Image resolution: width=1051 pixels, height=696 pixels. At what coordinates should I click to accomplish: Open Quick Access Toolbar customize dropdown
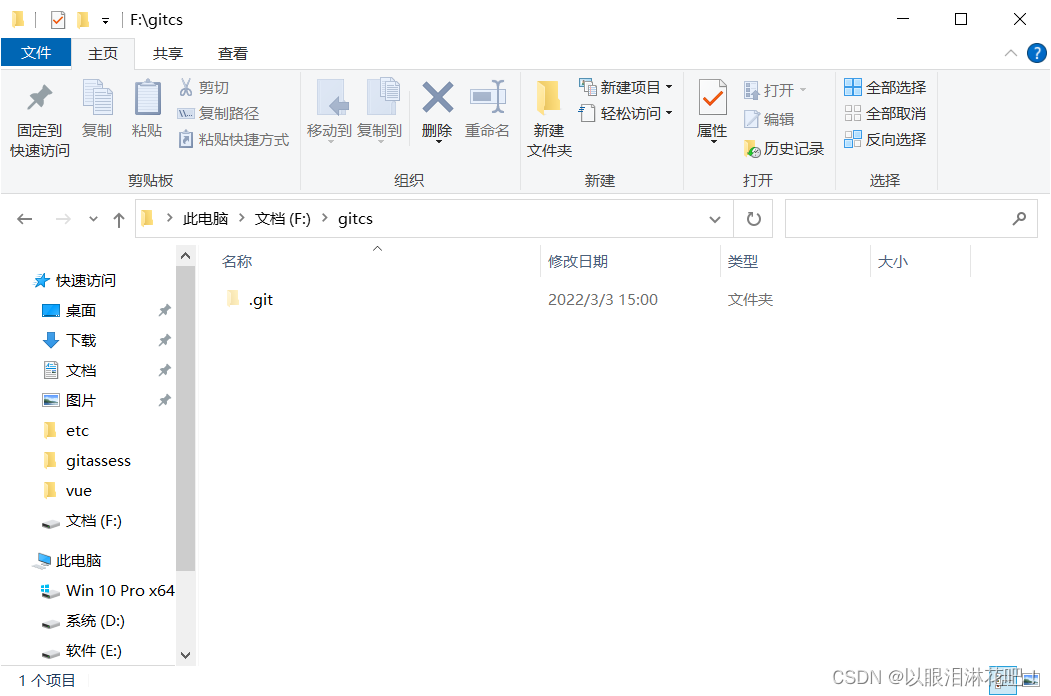pyautogui.click(x=105, y=21)
